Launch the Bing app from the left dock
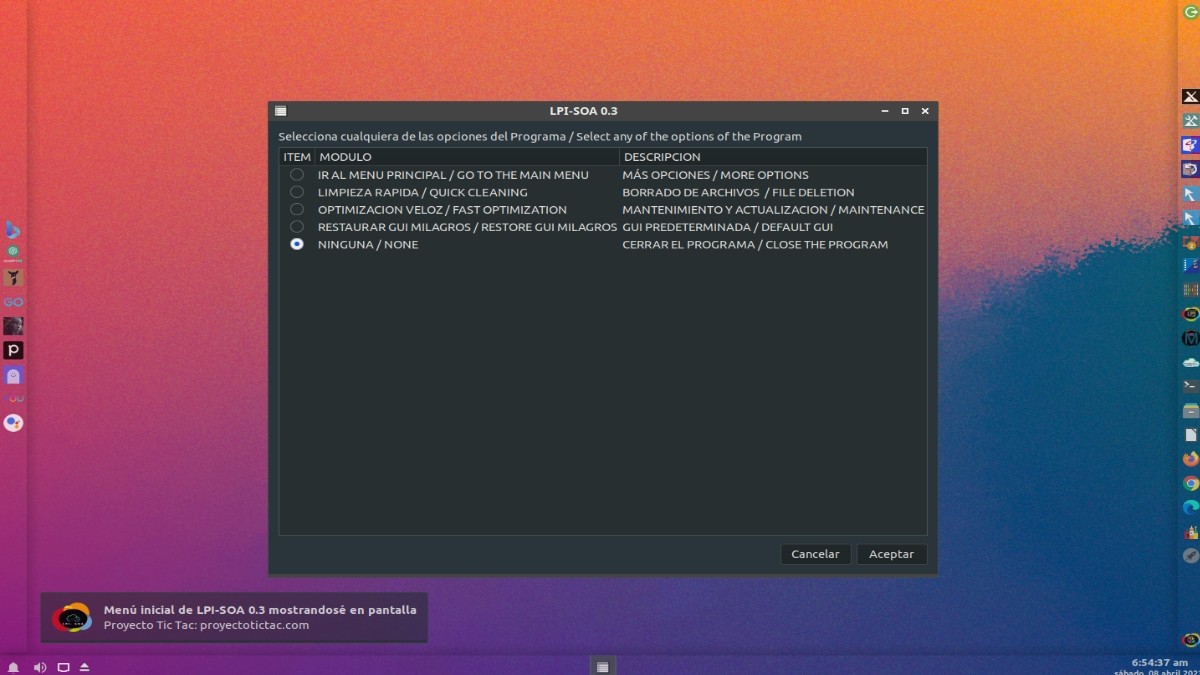 point(13,231)
